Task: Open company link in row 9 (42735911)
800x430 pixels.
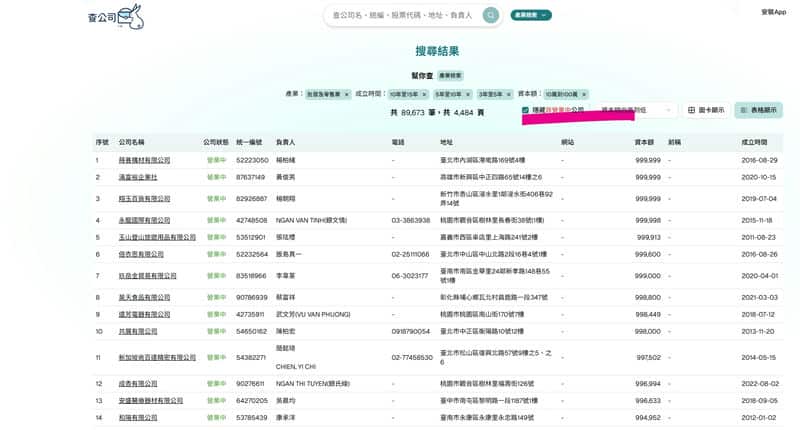Action: [x=144, y=314]
